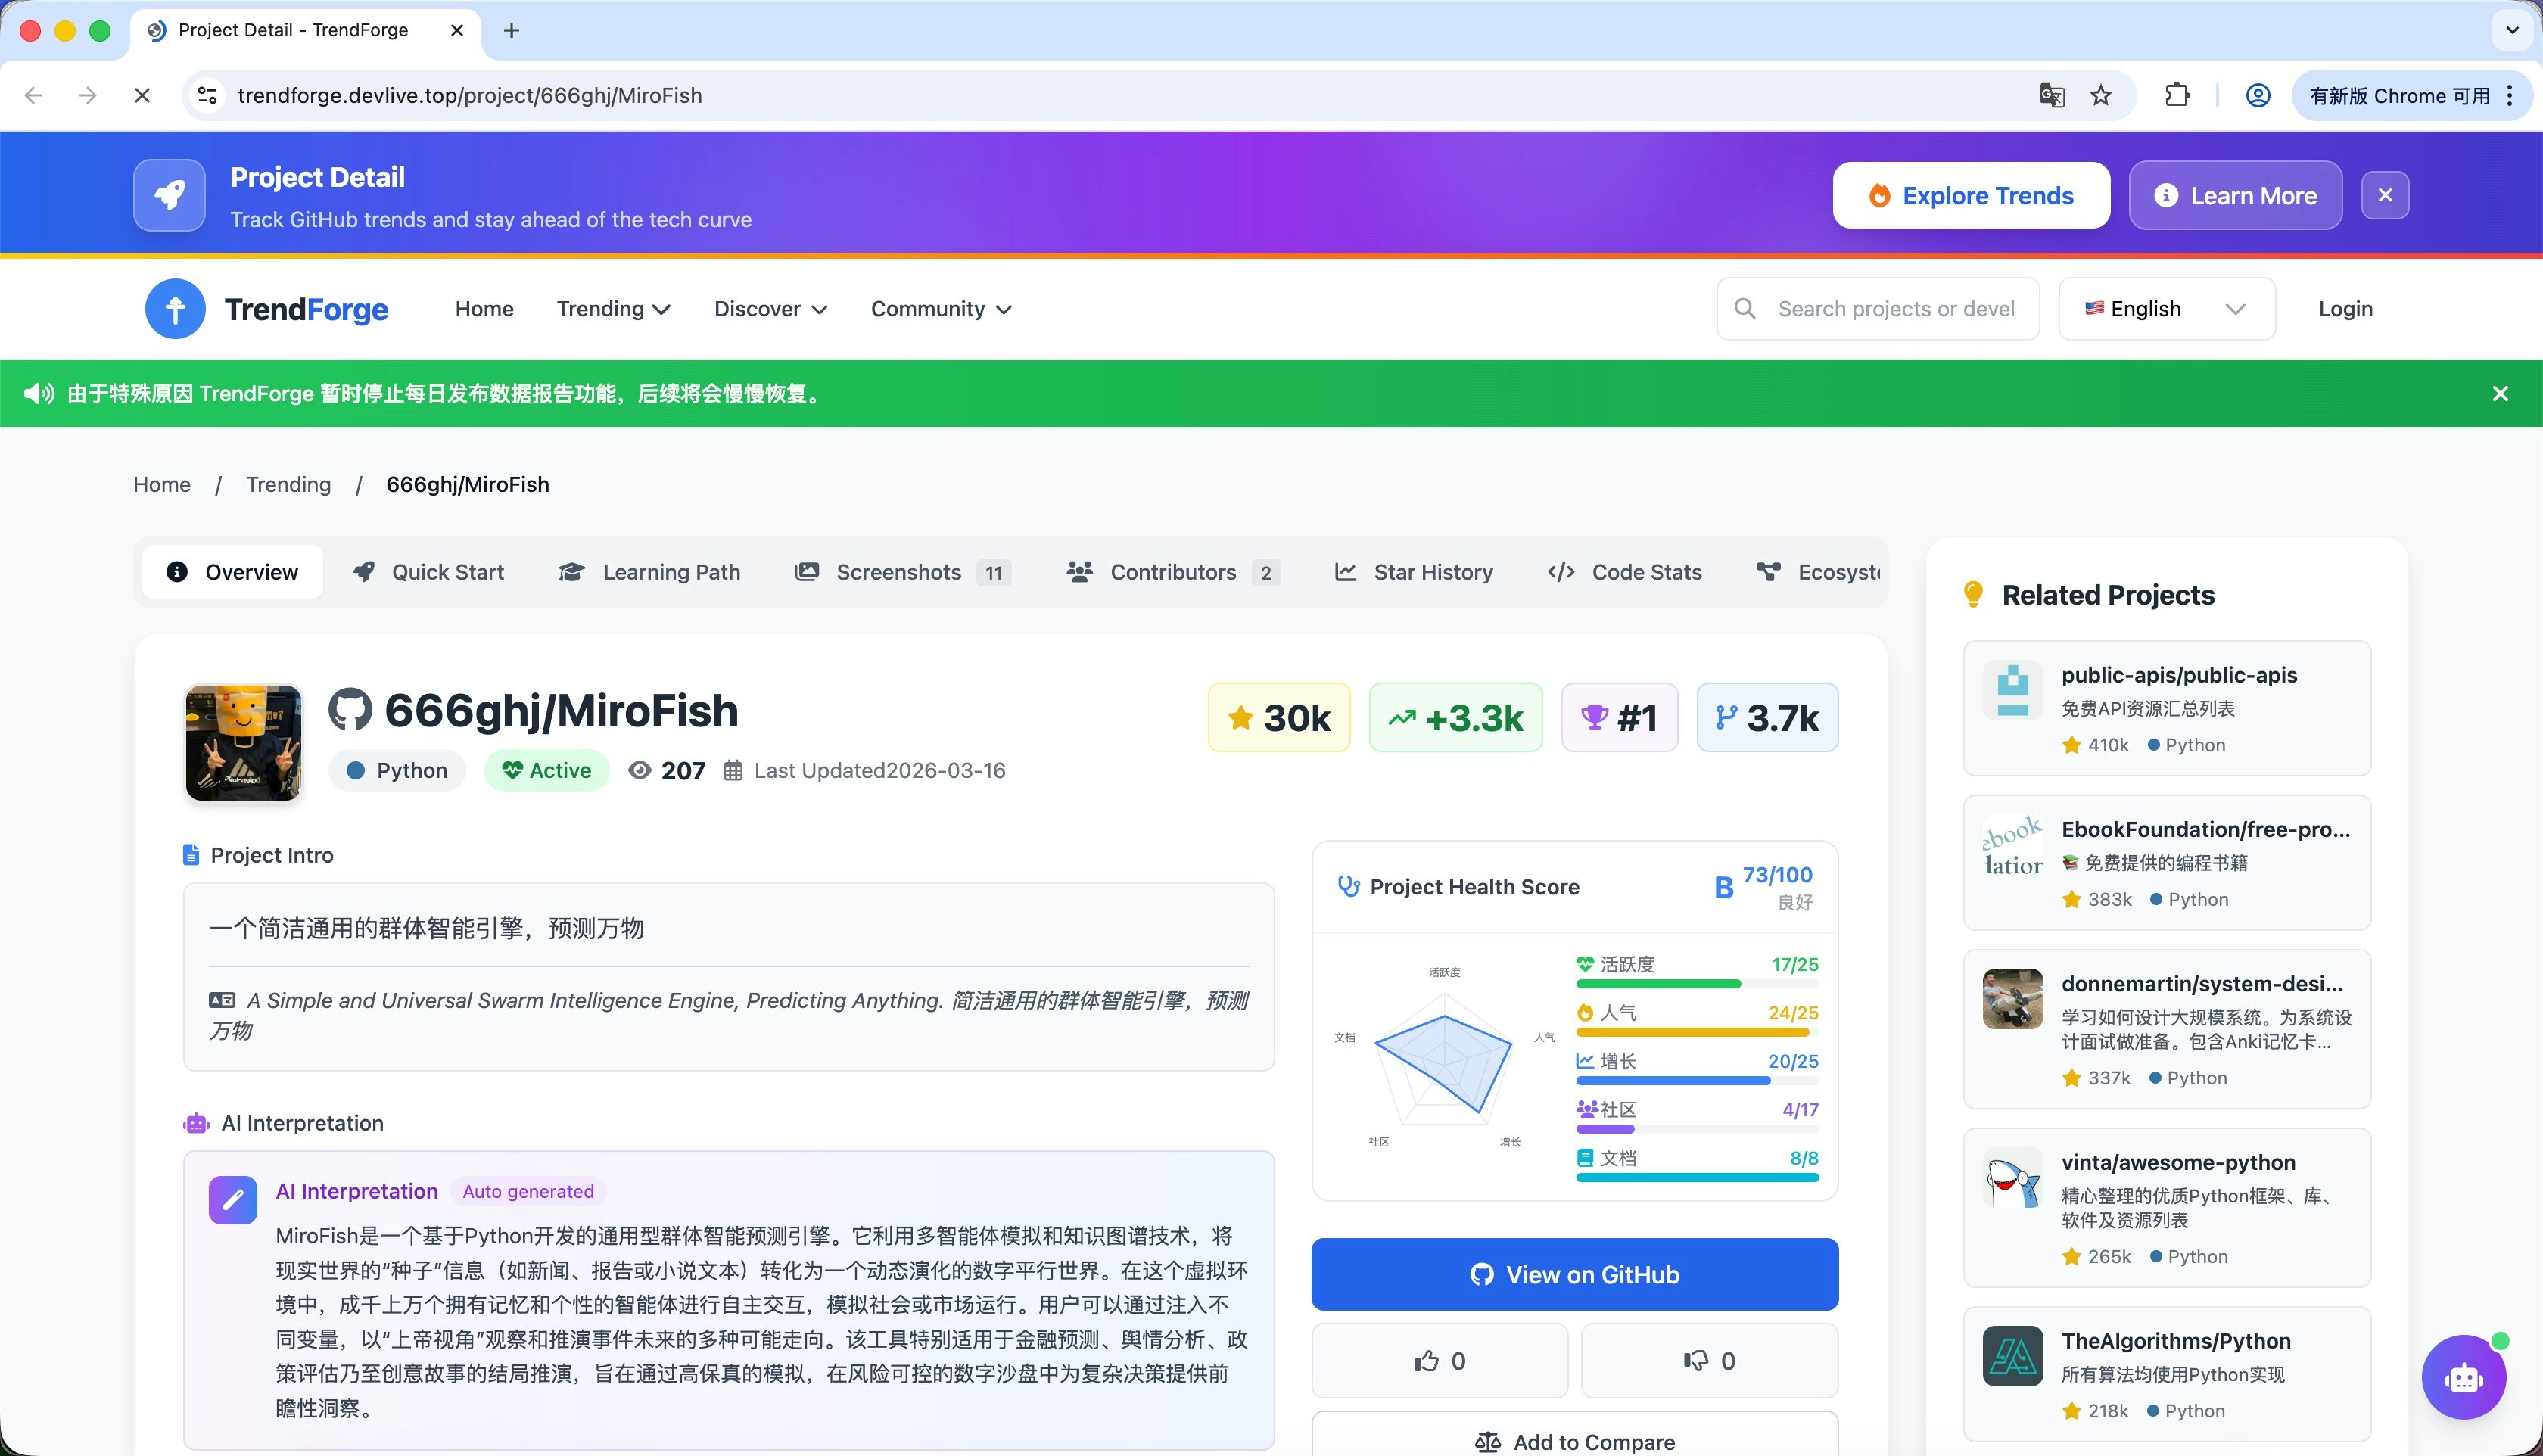This screenshot has height=1456, width=2543.
Task: Open the Discover menu dropdown
Action: tap(770, 309)
